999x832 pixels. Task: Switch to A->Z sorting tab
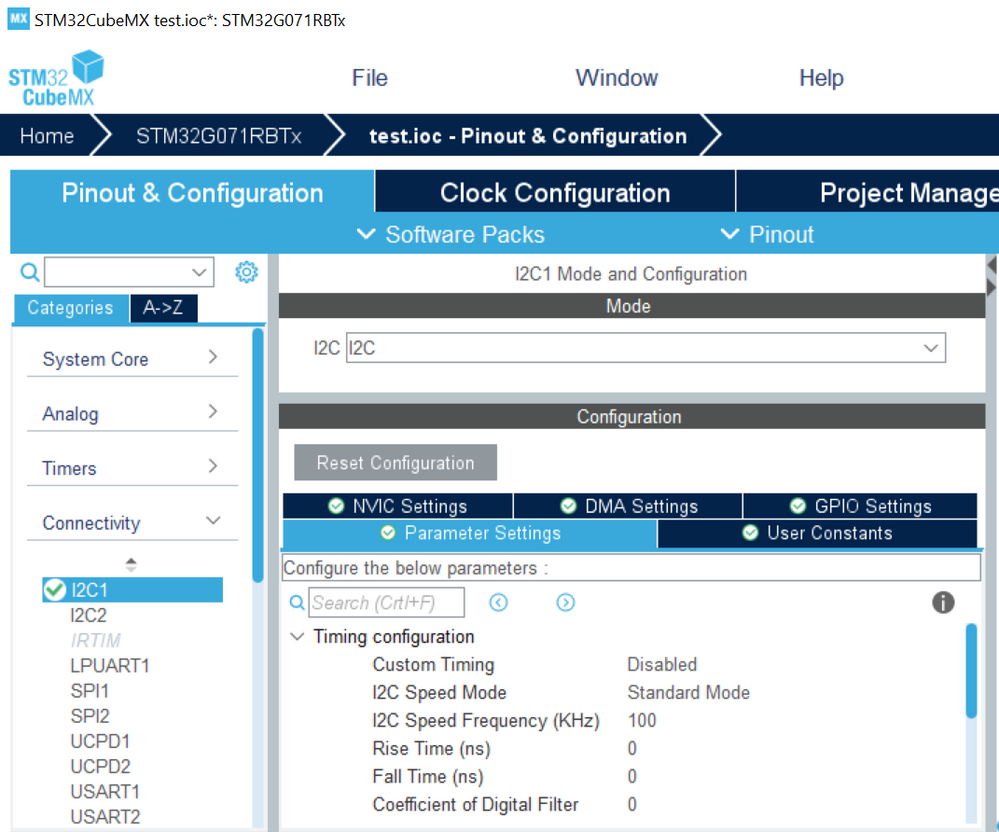tap(163, 308)
